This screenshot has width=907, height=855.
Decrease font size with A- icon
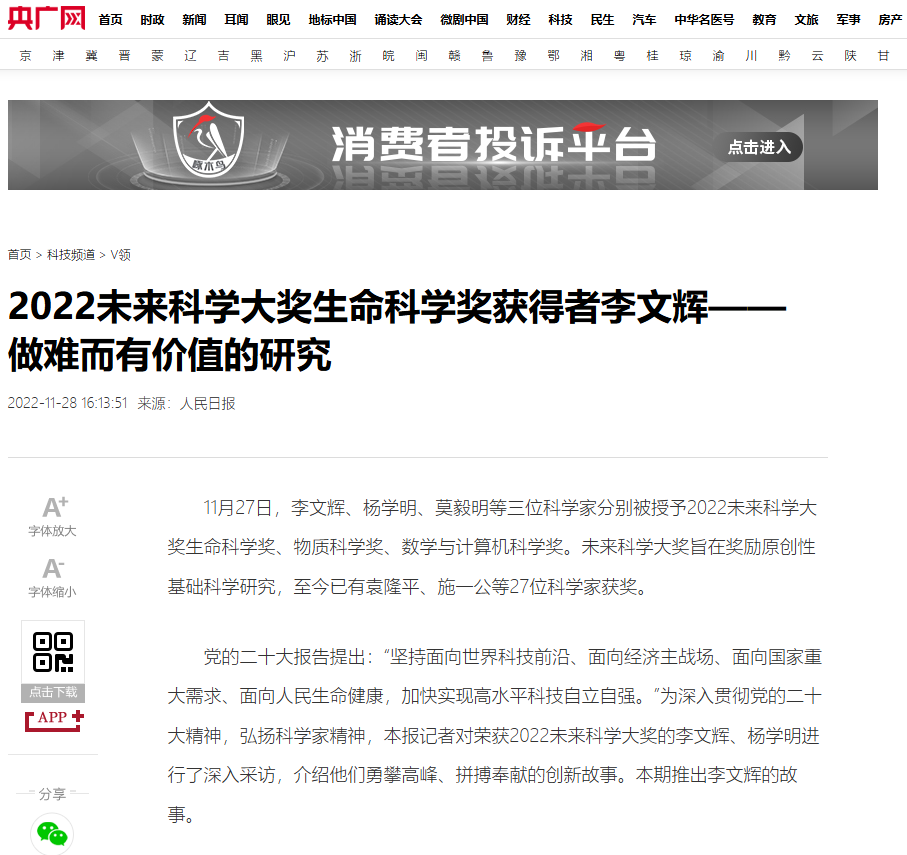pos(52,569)
